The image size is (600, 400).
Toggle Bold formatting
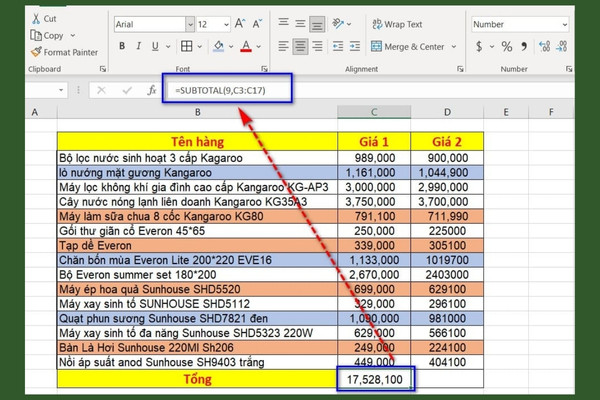[x=122, y=46]
